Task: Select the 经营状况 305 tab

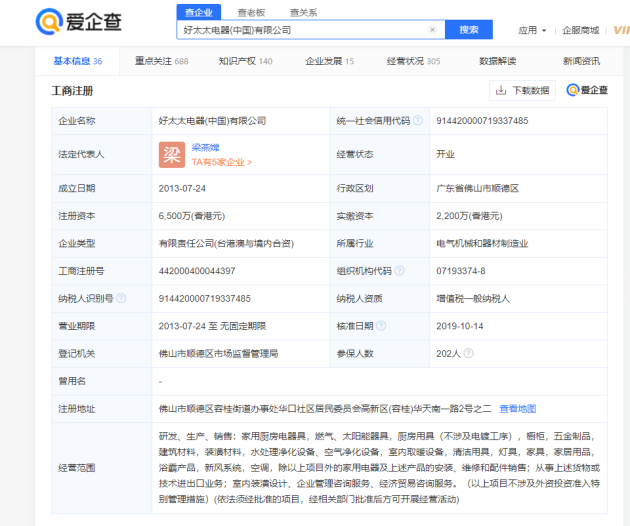Action: (413, 61)
